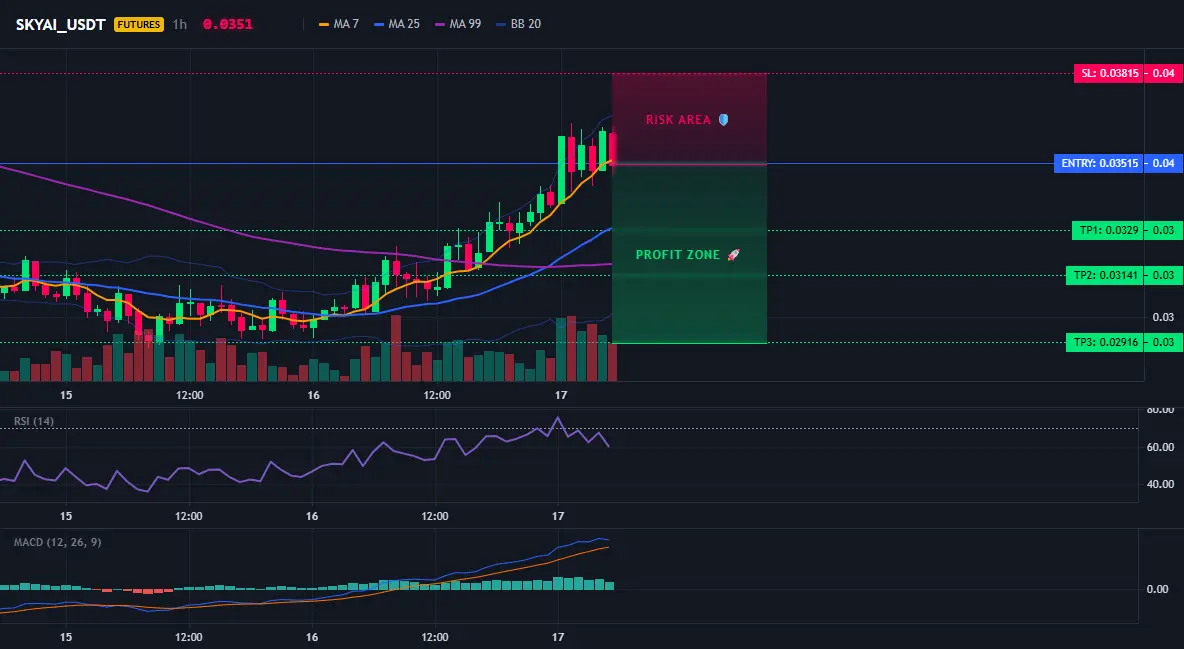Click the shield icon beside RISK AREA
Image resolution: width=1184 pixels, height=649 pixels.
[x=723, y=119]
